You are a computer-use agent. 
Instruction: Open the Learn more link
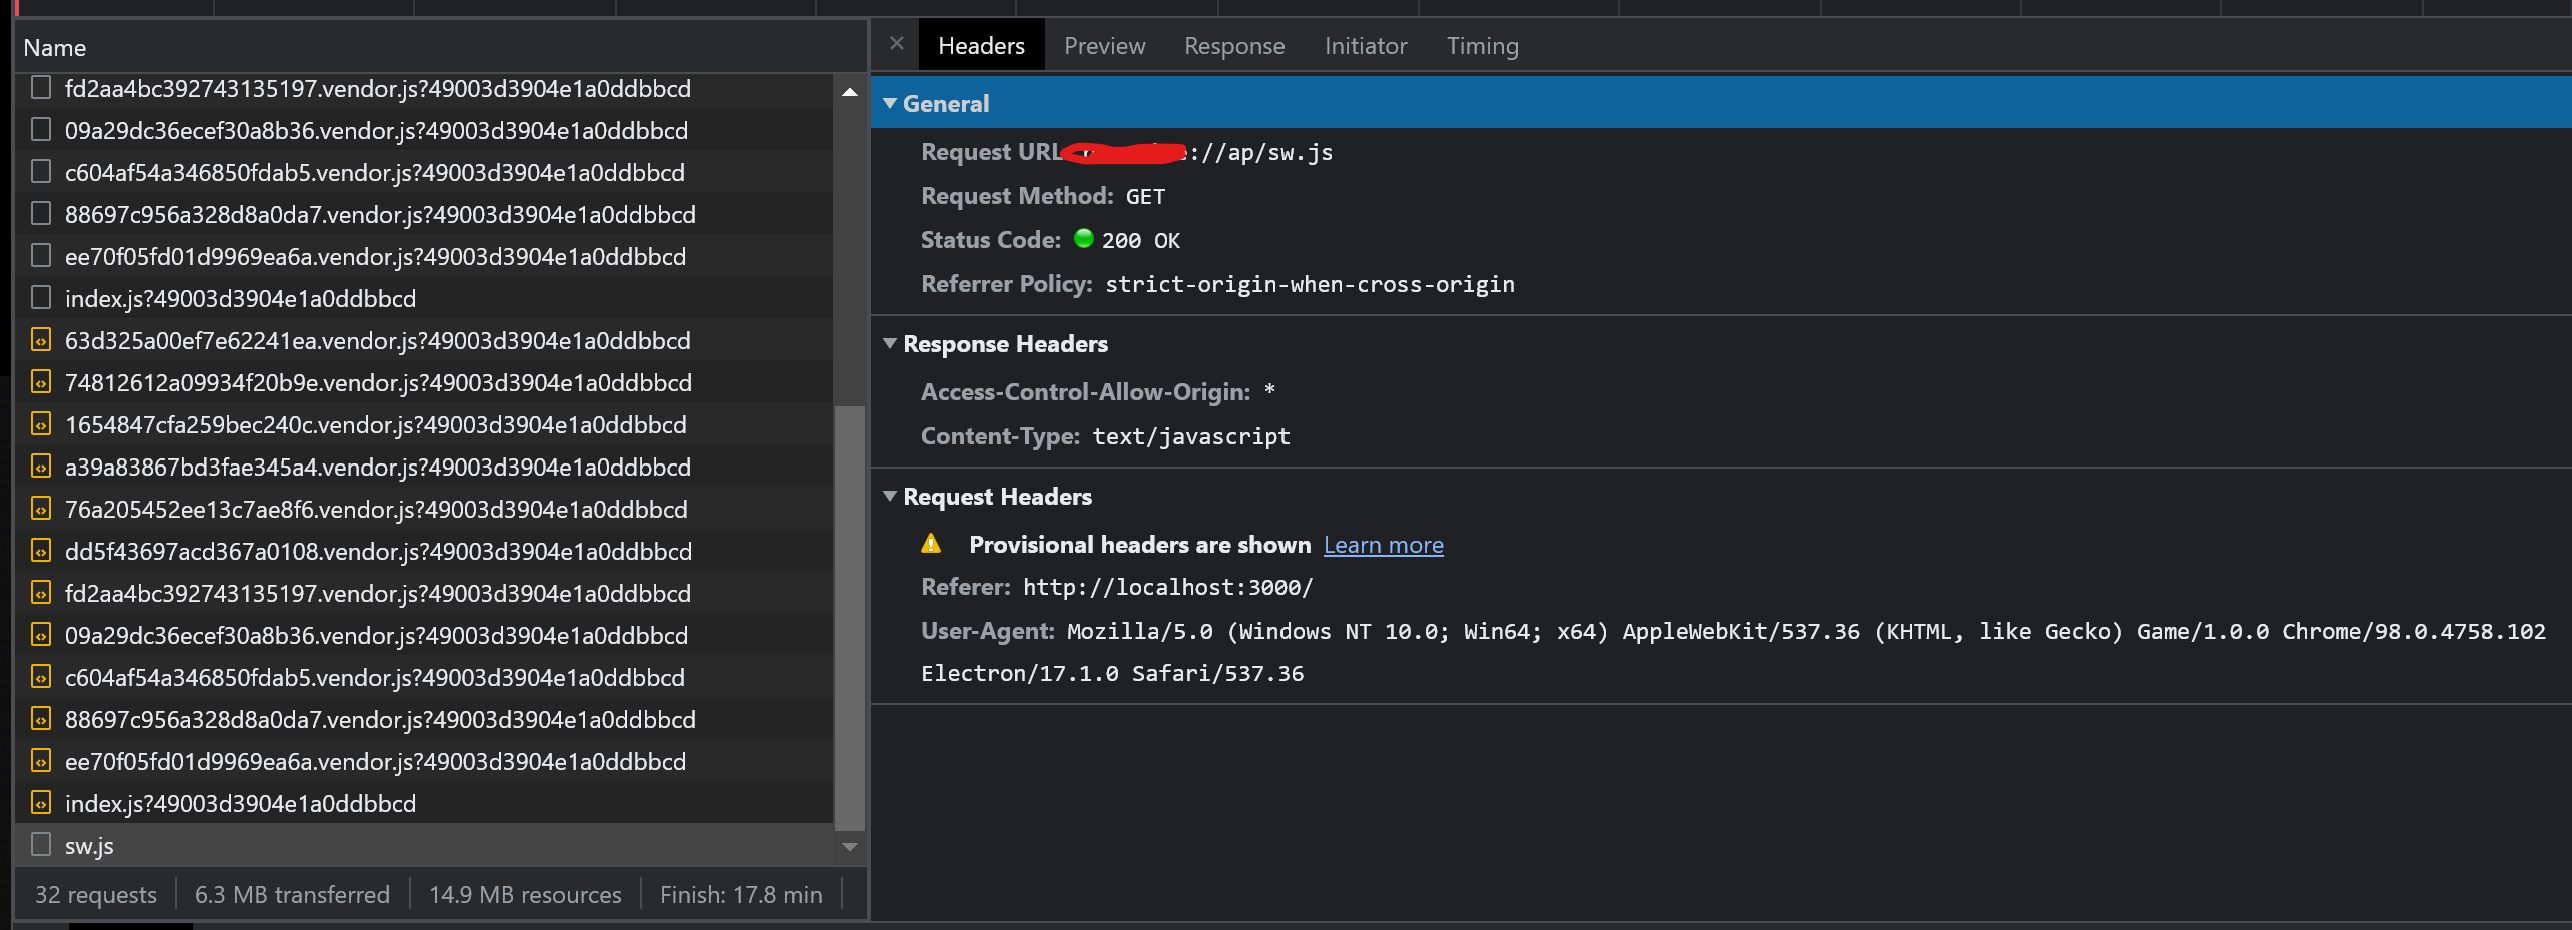pyautogui.click(x=1384, y=545)
